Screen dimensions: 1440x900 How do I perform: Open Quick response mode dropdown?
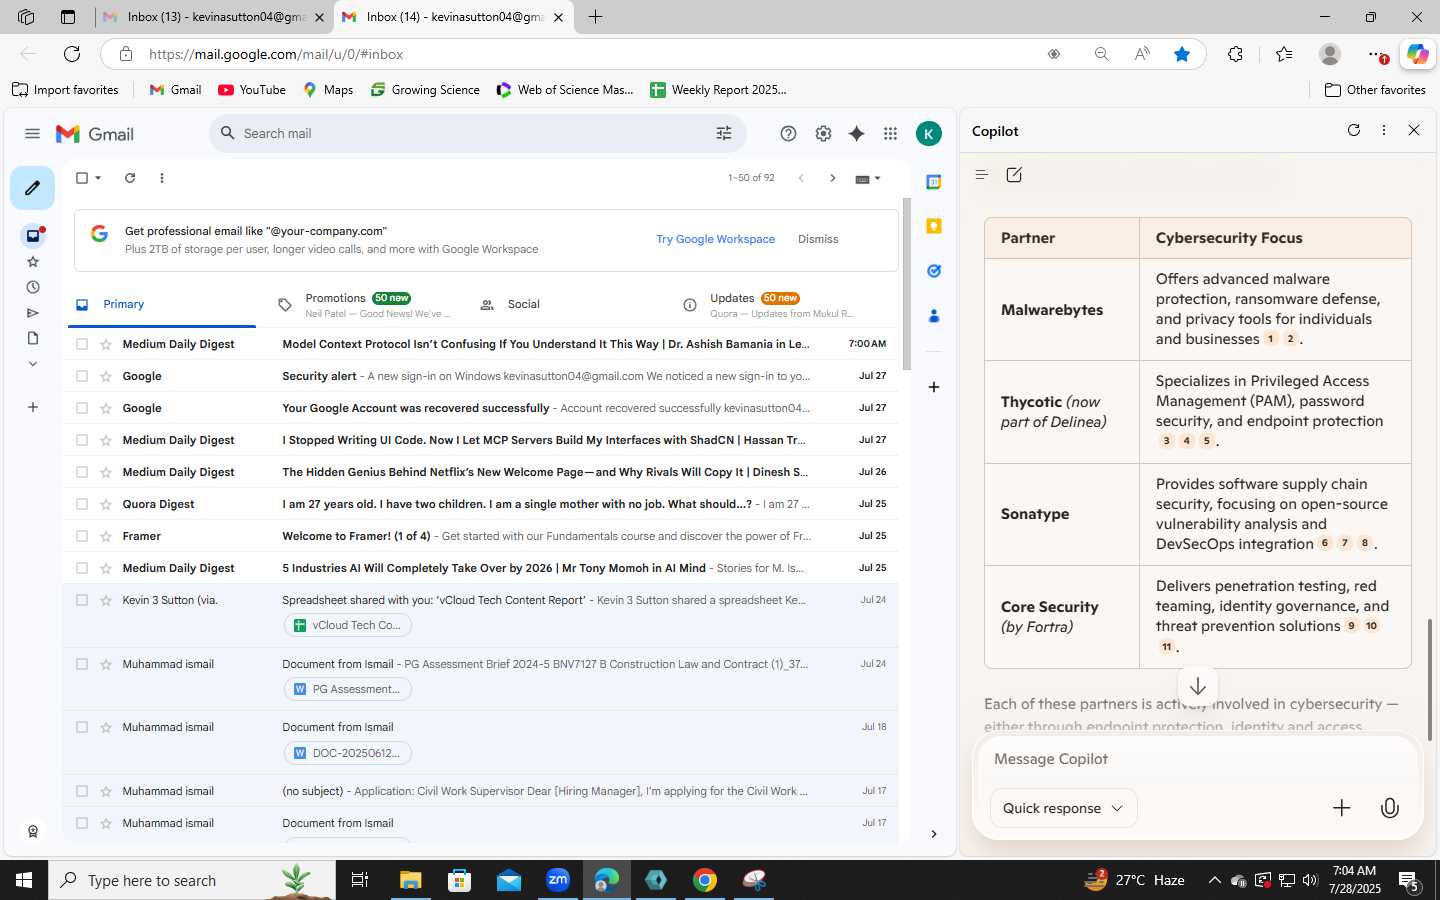[1063, 808]
